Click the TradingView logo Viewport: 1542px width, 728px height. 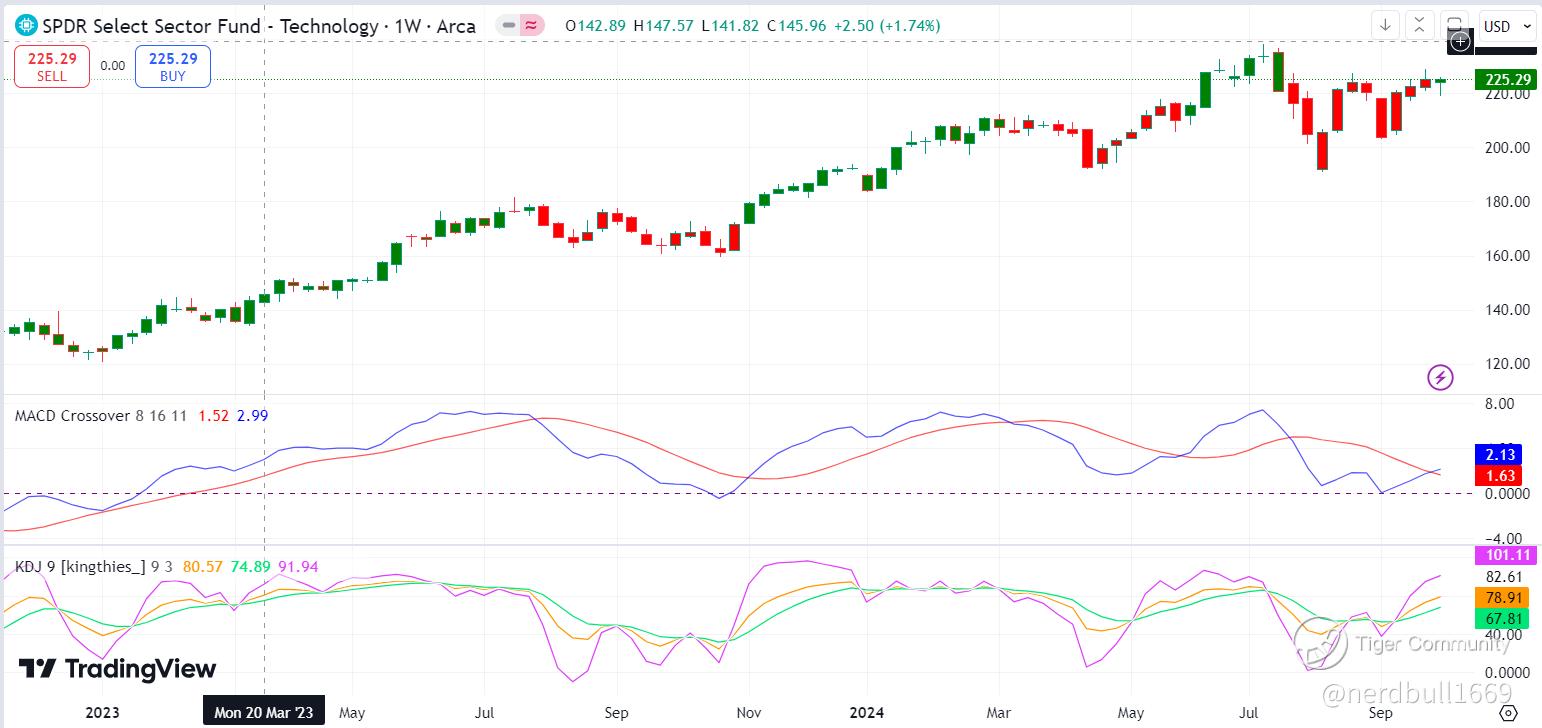[117, 669]
